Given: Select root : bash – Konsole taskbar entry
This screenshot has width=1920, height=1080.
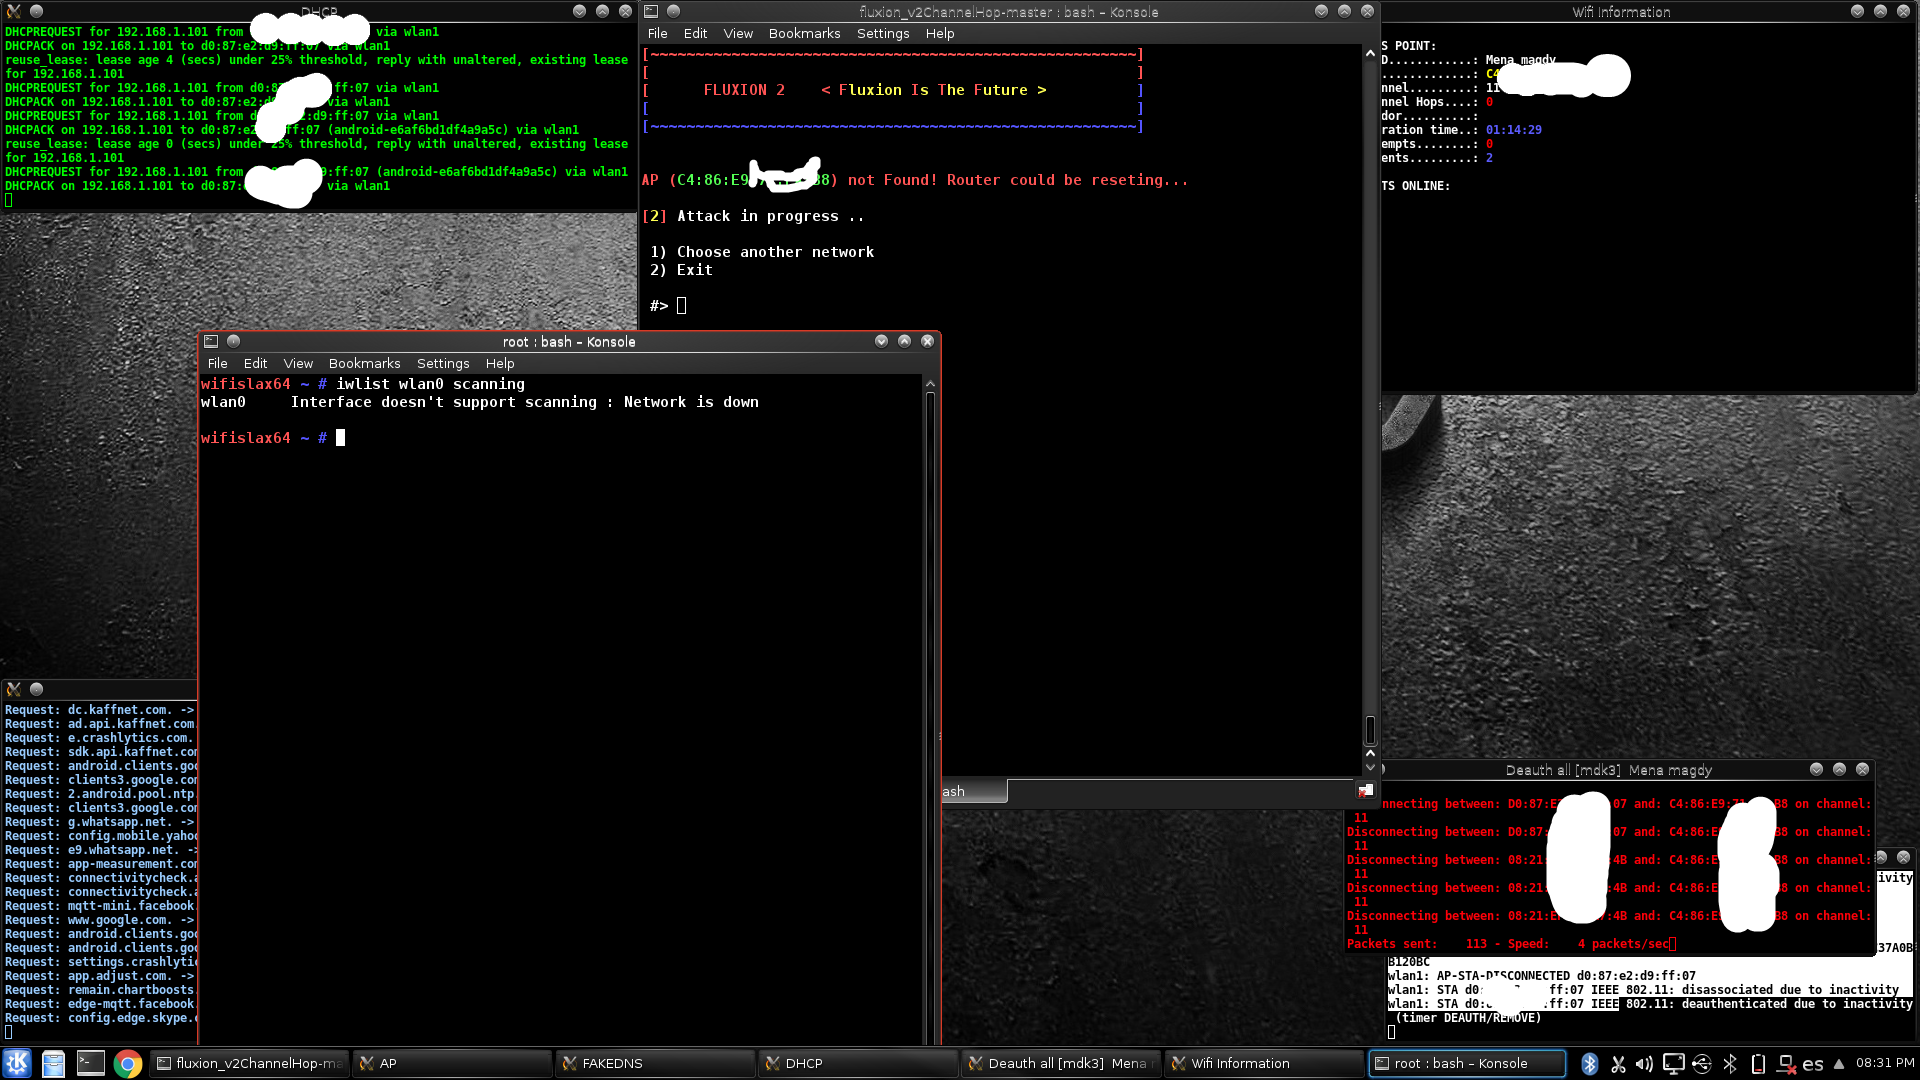Looking at the screenshot, I should [1467, 1063].
